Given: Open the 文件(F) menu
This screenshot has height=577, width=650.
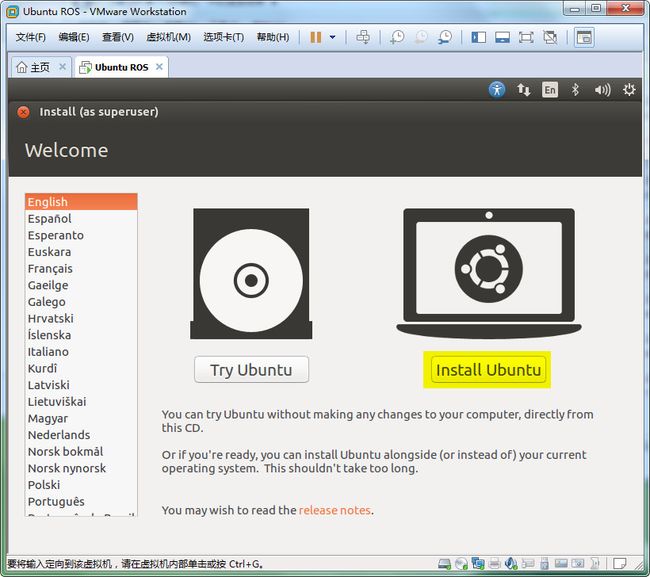Looking at the screenshot, I should point(30,37).
